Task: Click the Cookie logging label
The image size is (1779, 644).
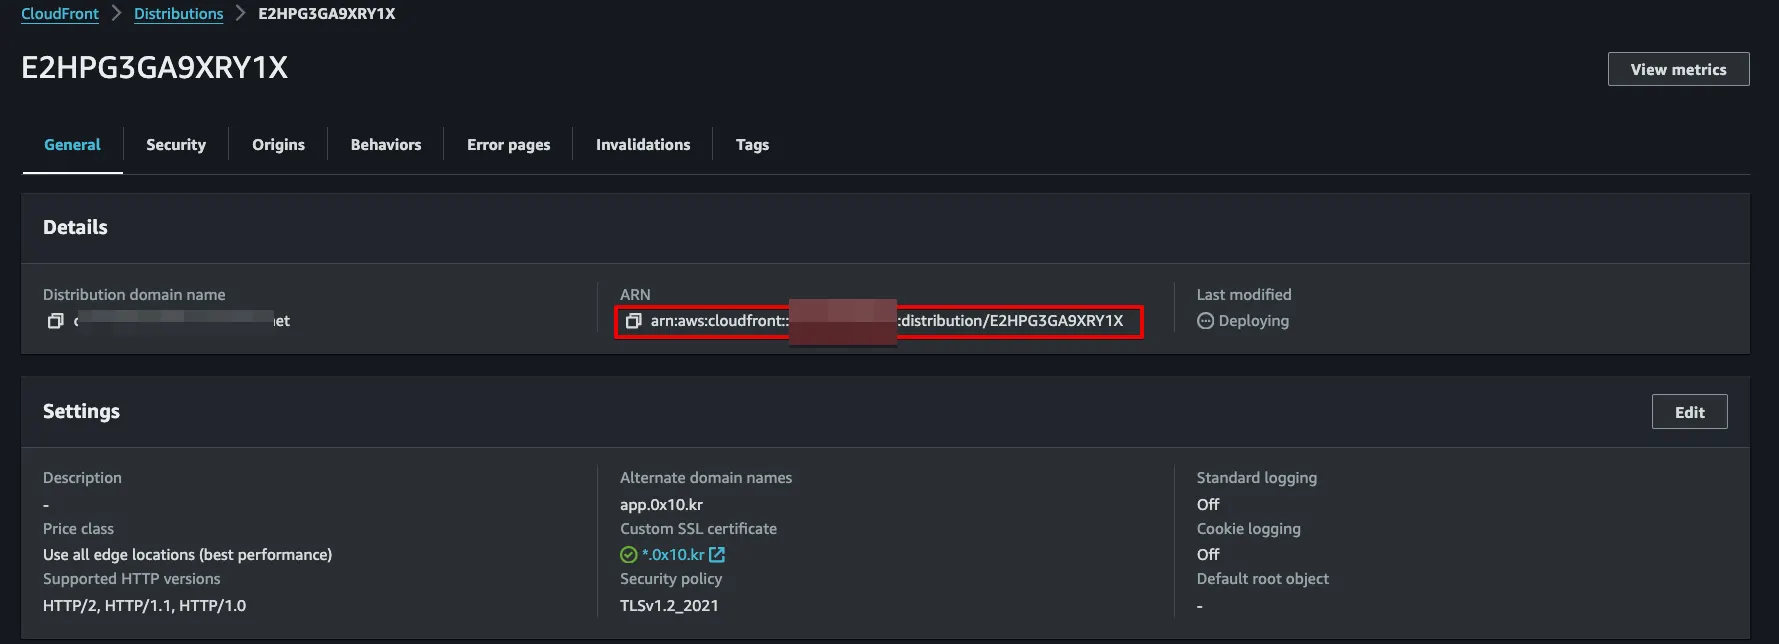Action: (x=1249, y=529)
